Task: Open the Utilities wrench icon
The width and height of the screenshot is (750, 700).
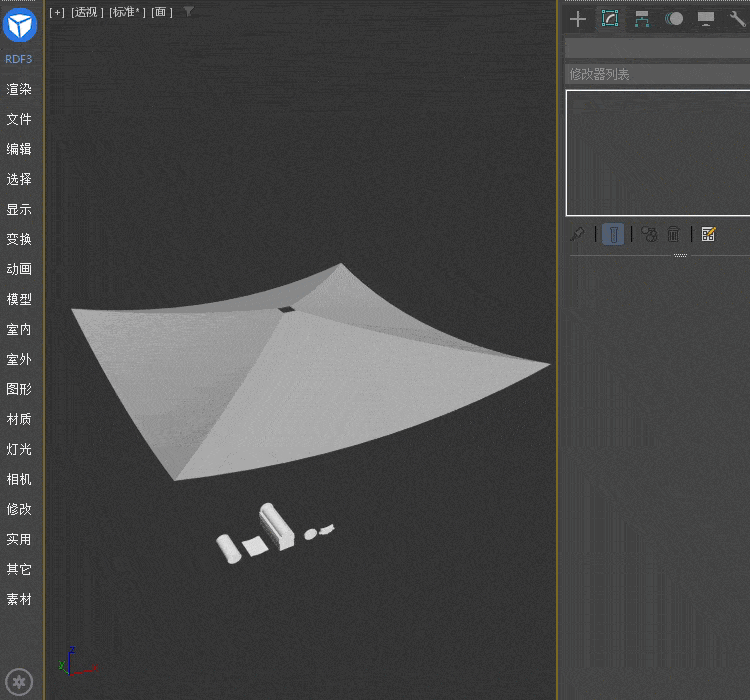Action: [x=737, y=19]
